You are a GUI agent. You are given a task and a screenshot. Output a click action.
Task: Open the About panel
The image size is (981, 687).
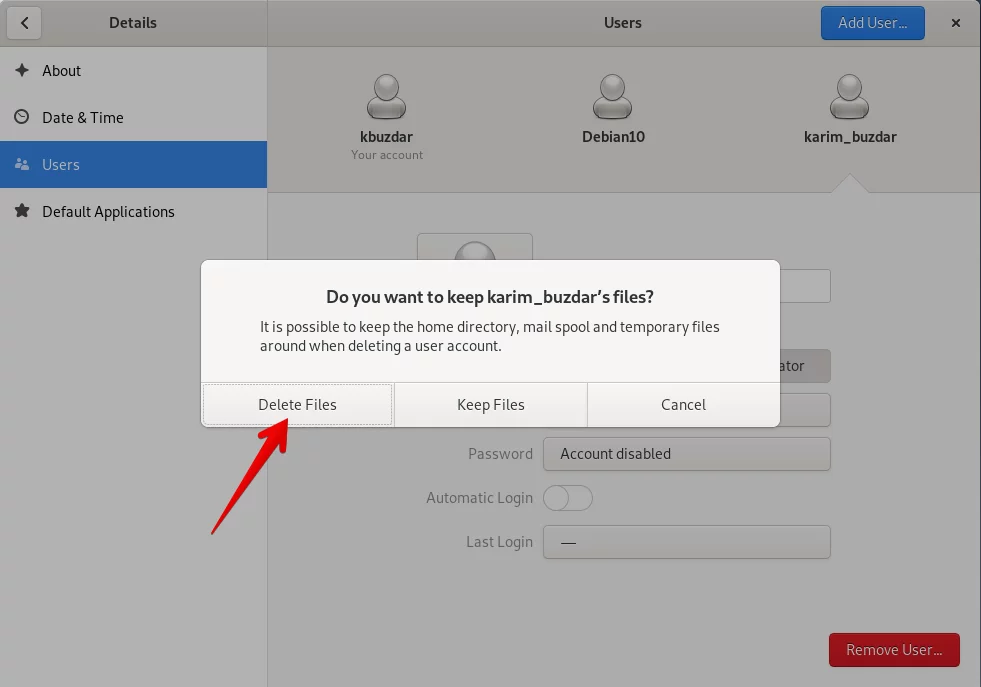pos(133,70)
